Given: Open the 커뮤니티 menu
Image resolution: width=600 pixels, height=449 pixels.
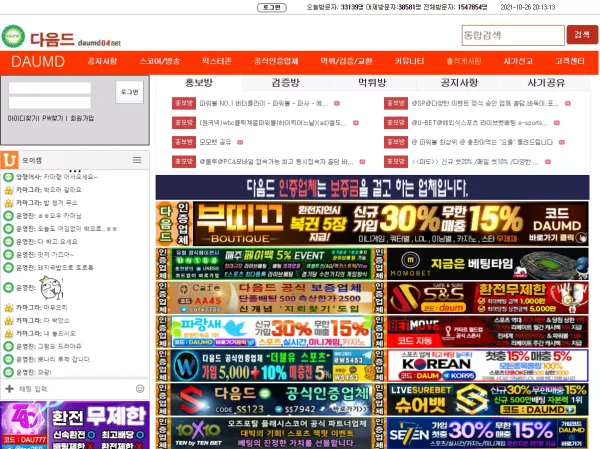Looking at the screenshot, I should coord(409,61).
